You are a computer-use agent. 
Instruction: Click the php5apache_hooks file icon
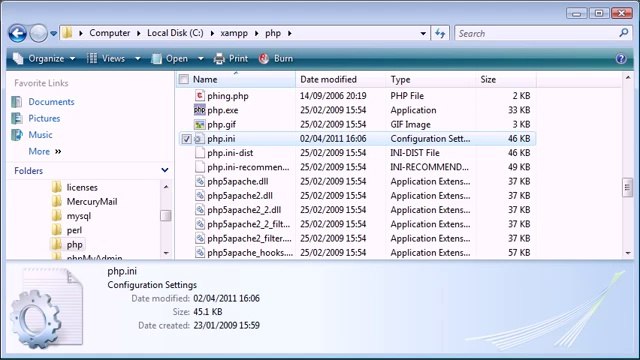coord(200,253)
